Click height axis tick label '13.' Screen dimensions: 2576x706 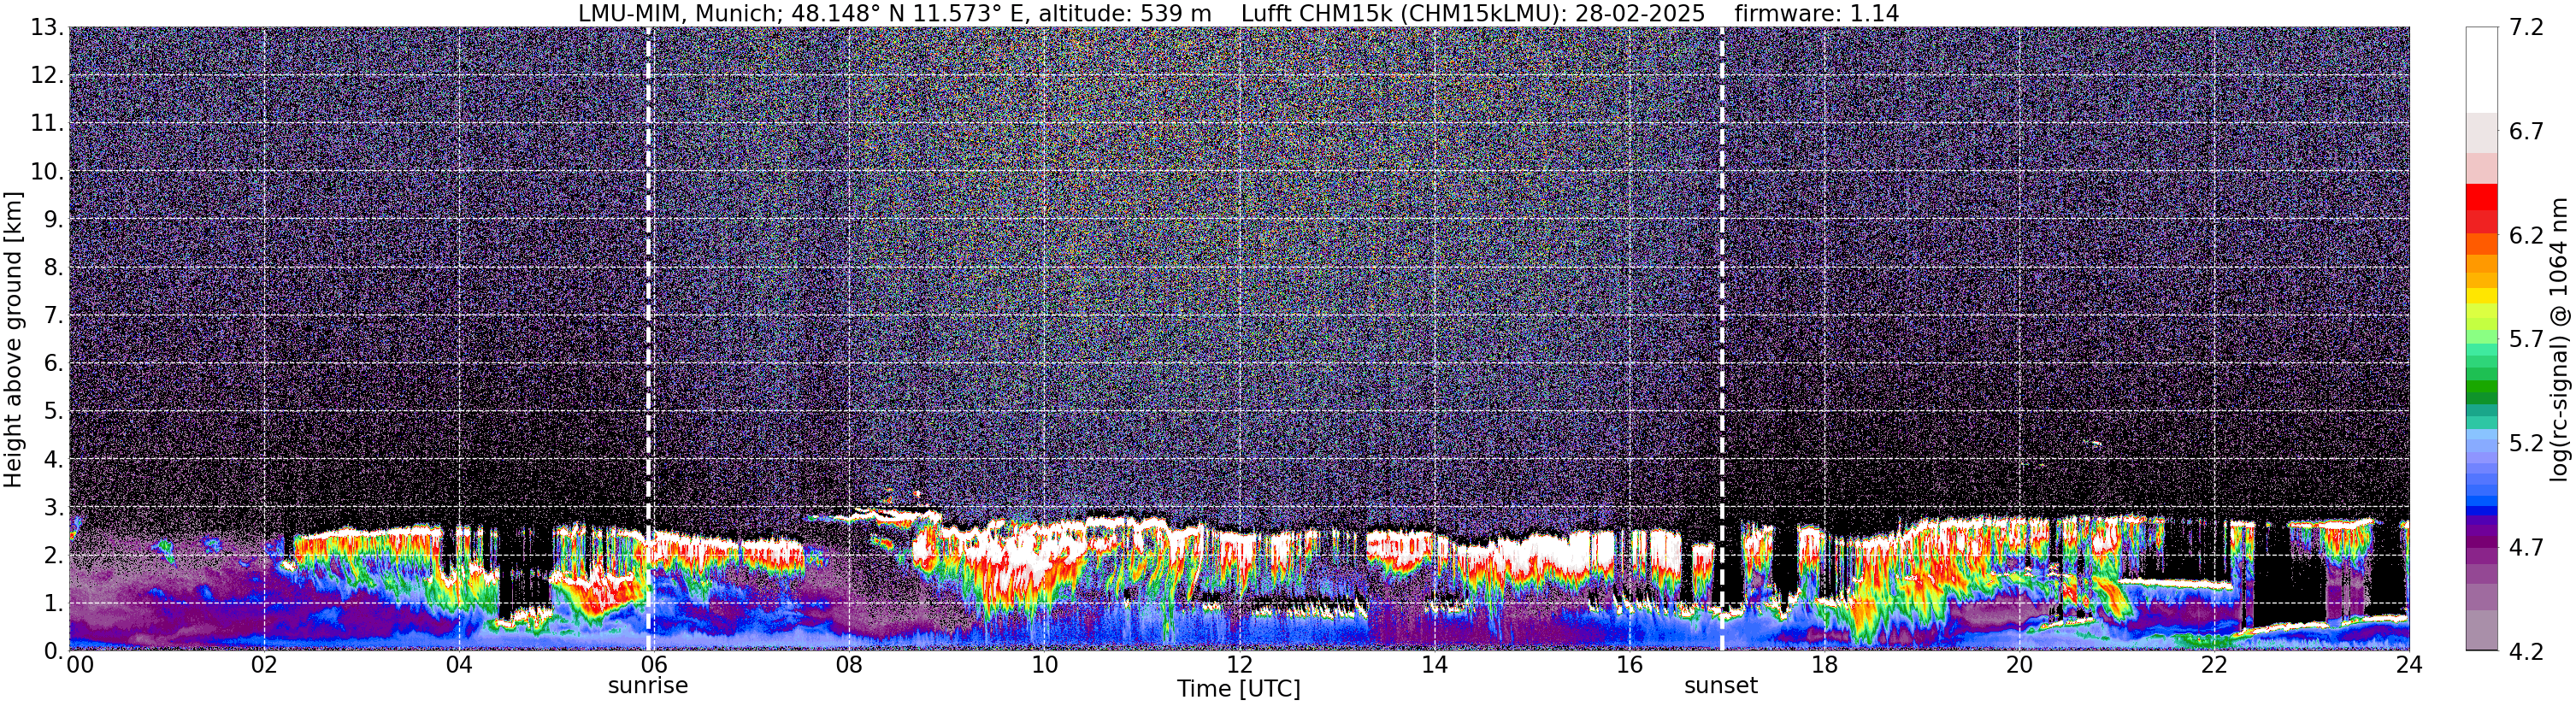pos(47,27)
